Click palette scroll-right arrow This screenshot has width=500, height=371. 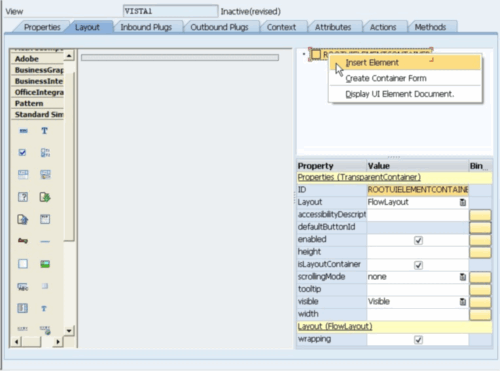click(x=58, y=342)
